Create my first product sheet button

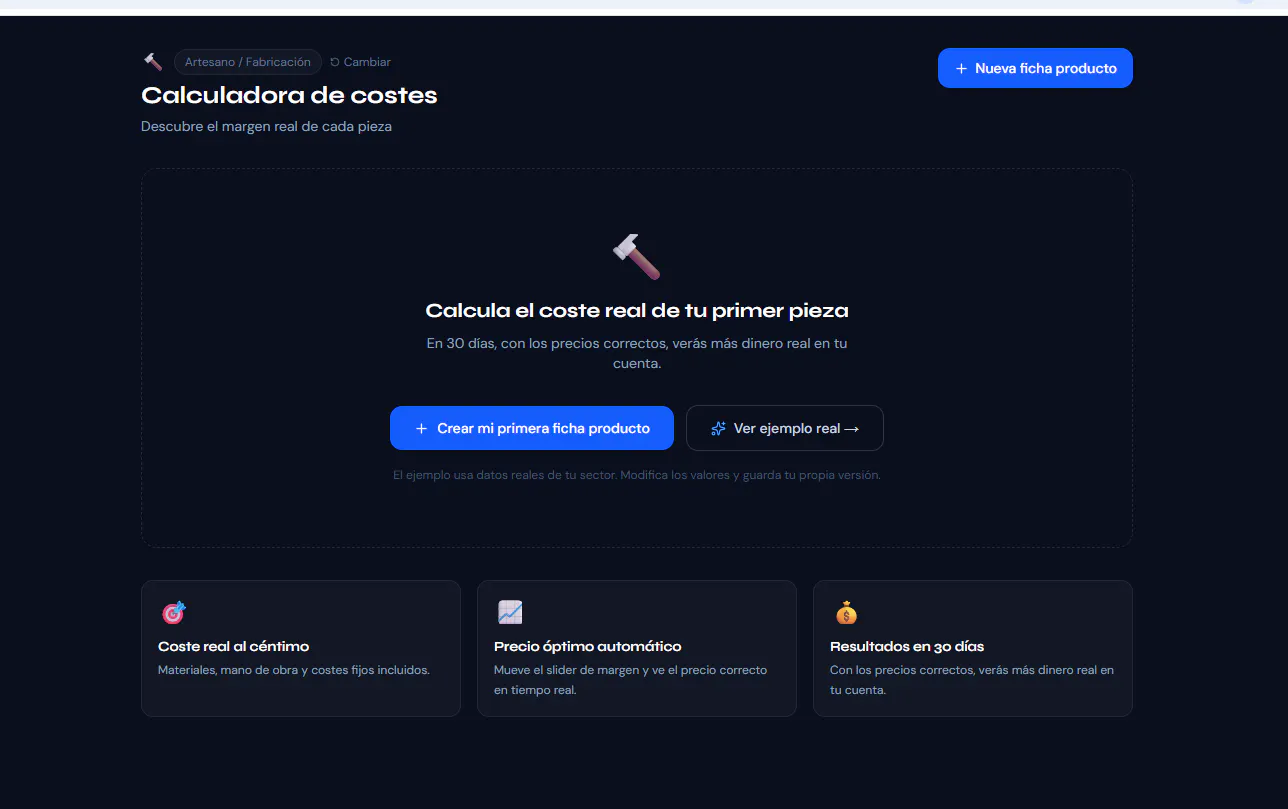tap(532, 428)
